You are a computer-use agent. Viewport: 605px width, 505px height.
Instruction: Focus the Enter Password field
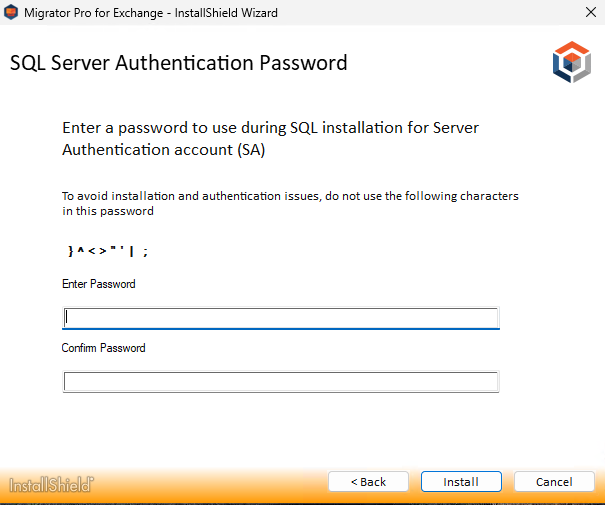click(280, 318)
